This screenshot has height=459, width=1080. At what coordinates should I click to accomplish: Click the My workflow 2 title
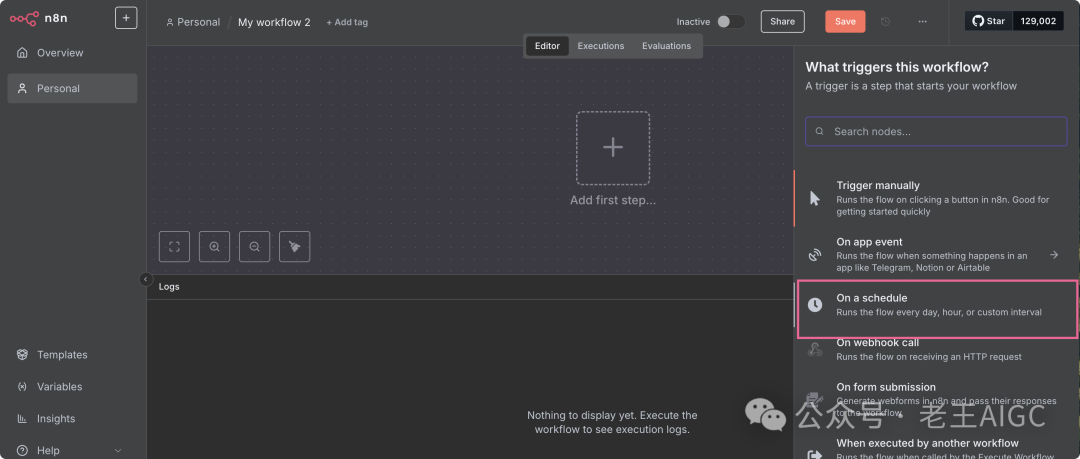[274, 22]
